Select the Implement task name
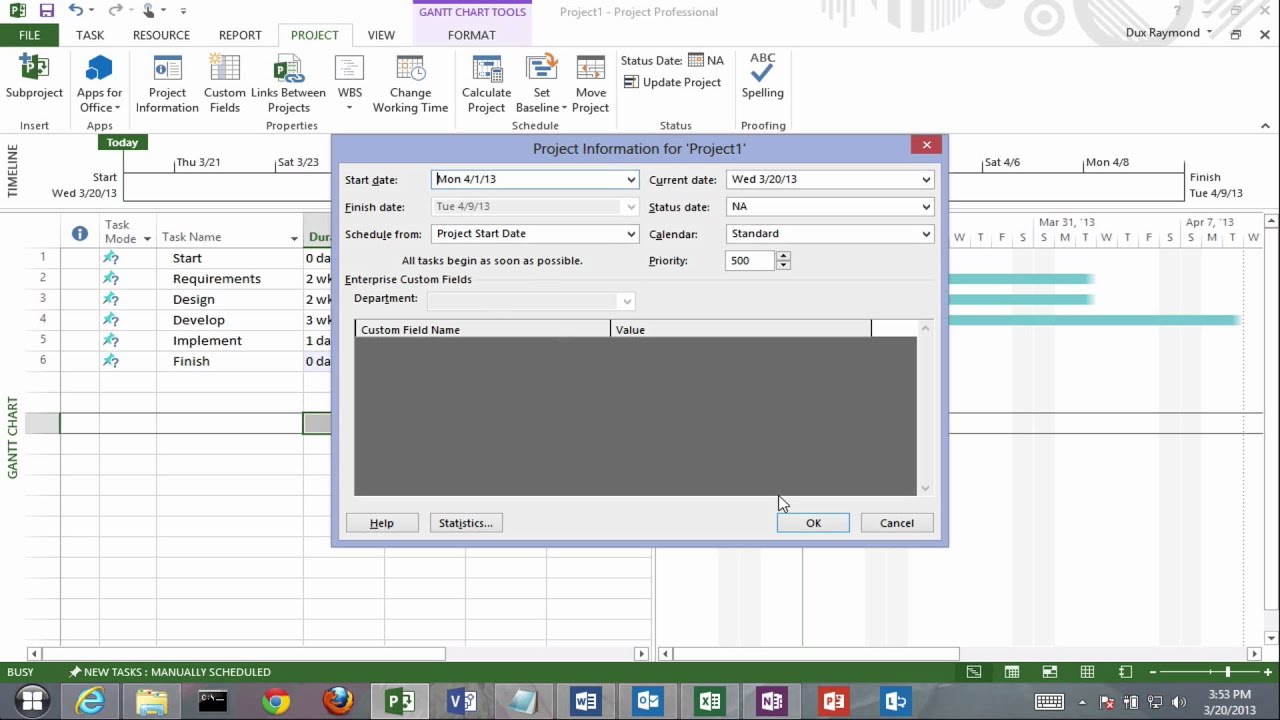This screenshot has height=720, width=1280. point(207,341)
